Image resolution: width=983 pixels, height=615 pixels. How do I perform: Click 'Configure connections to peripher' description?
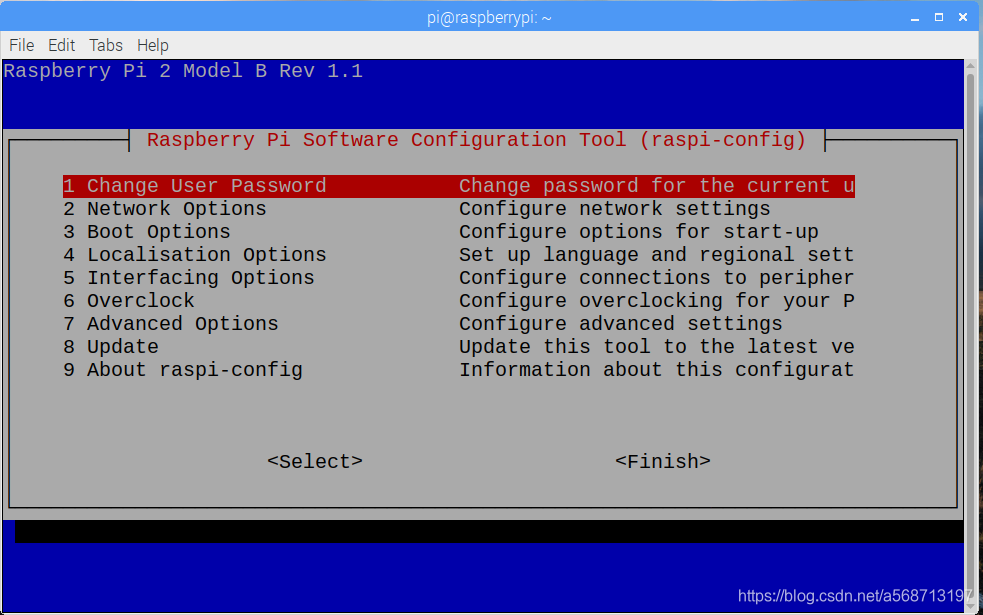point(656,278)
